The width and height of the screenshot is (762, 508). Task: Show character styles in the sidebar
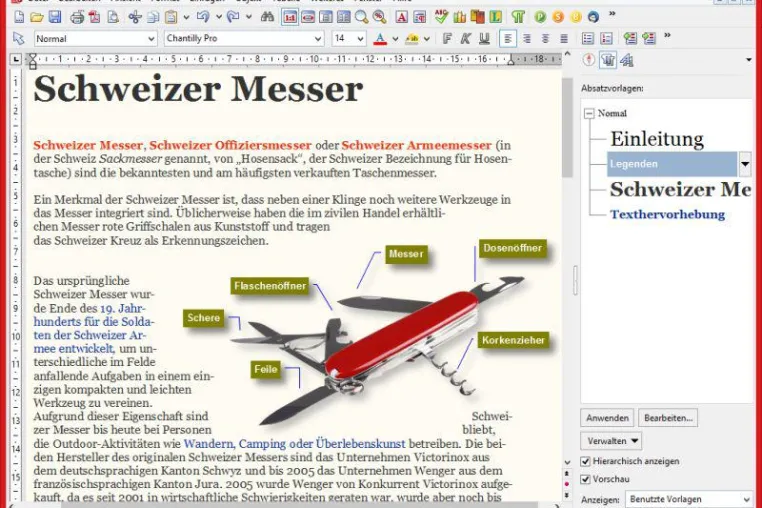pyautogui.click(x=626, y=60)
